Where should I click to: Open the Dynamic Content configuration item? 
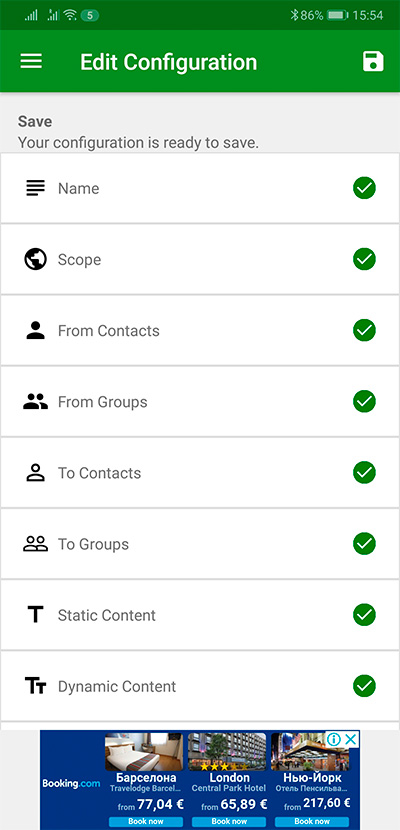tap(200, 686)
